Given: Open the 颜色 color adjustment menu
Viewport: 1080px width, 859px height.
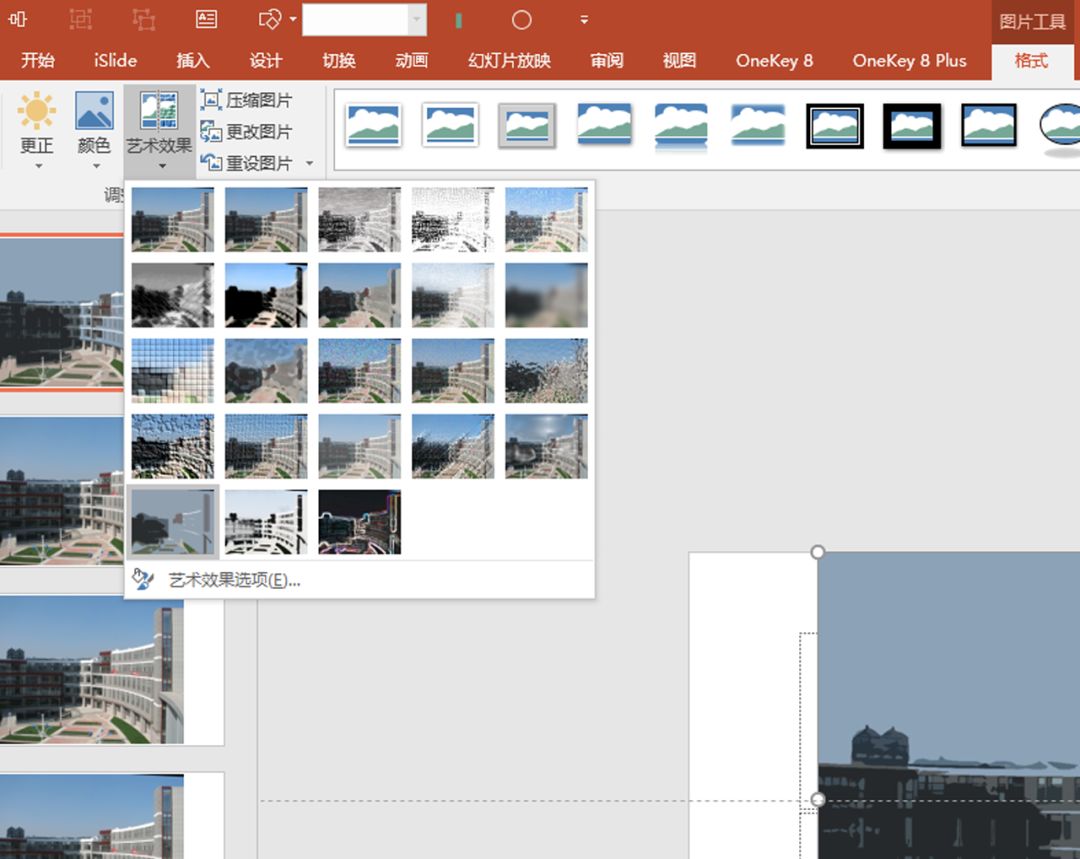Looking at the screenshot, I should 94,130.
